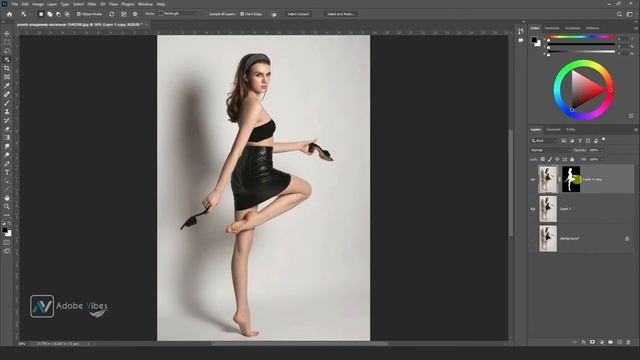This screenshot has height=360, width=640.
Task: Select the Rectangular Marquee tool
Action: [x=7, y=42]
